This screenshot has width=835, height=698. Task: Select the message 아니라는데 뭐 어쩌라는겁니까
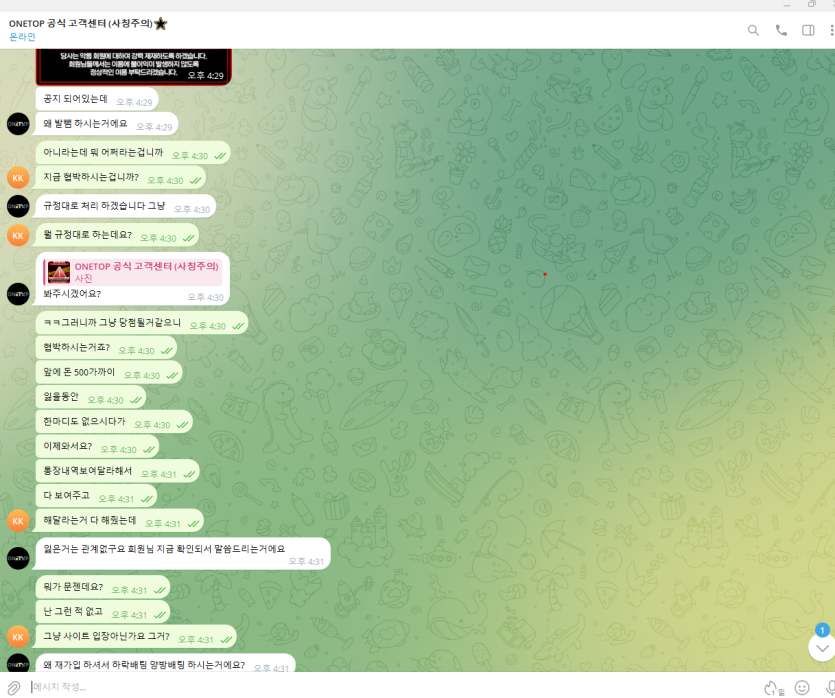[x=133, y=153]
